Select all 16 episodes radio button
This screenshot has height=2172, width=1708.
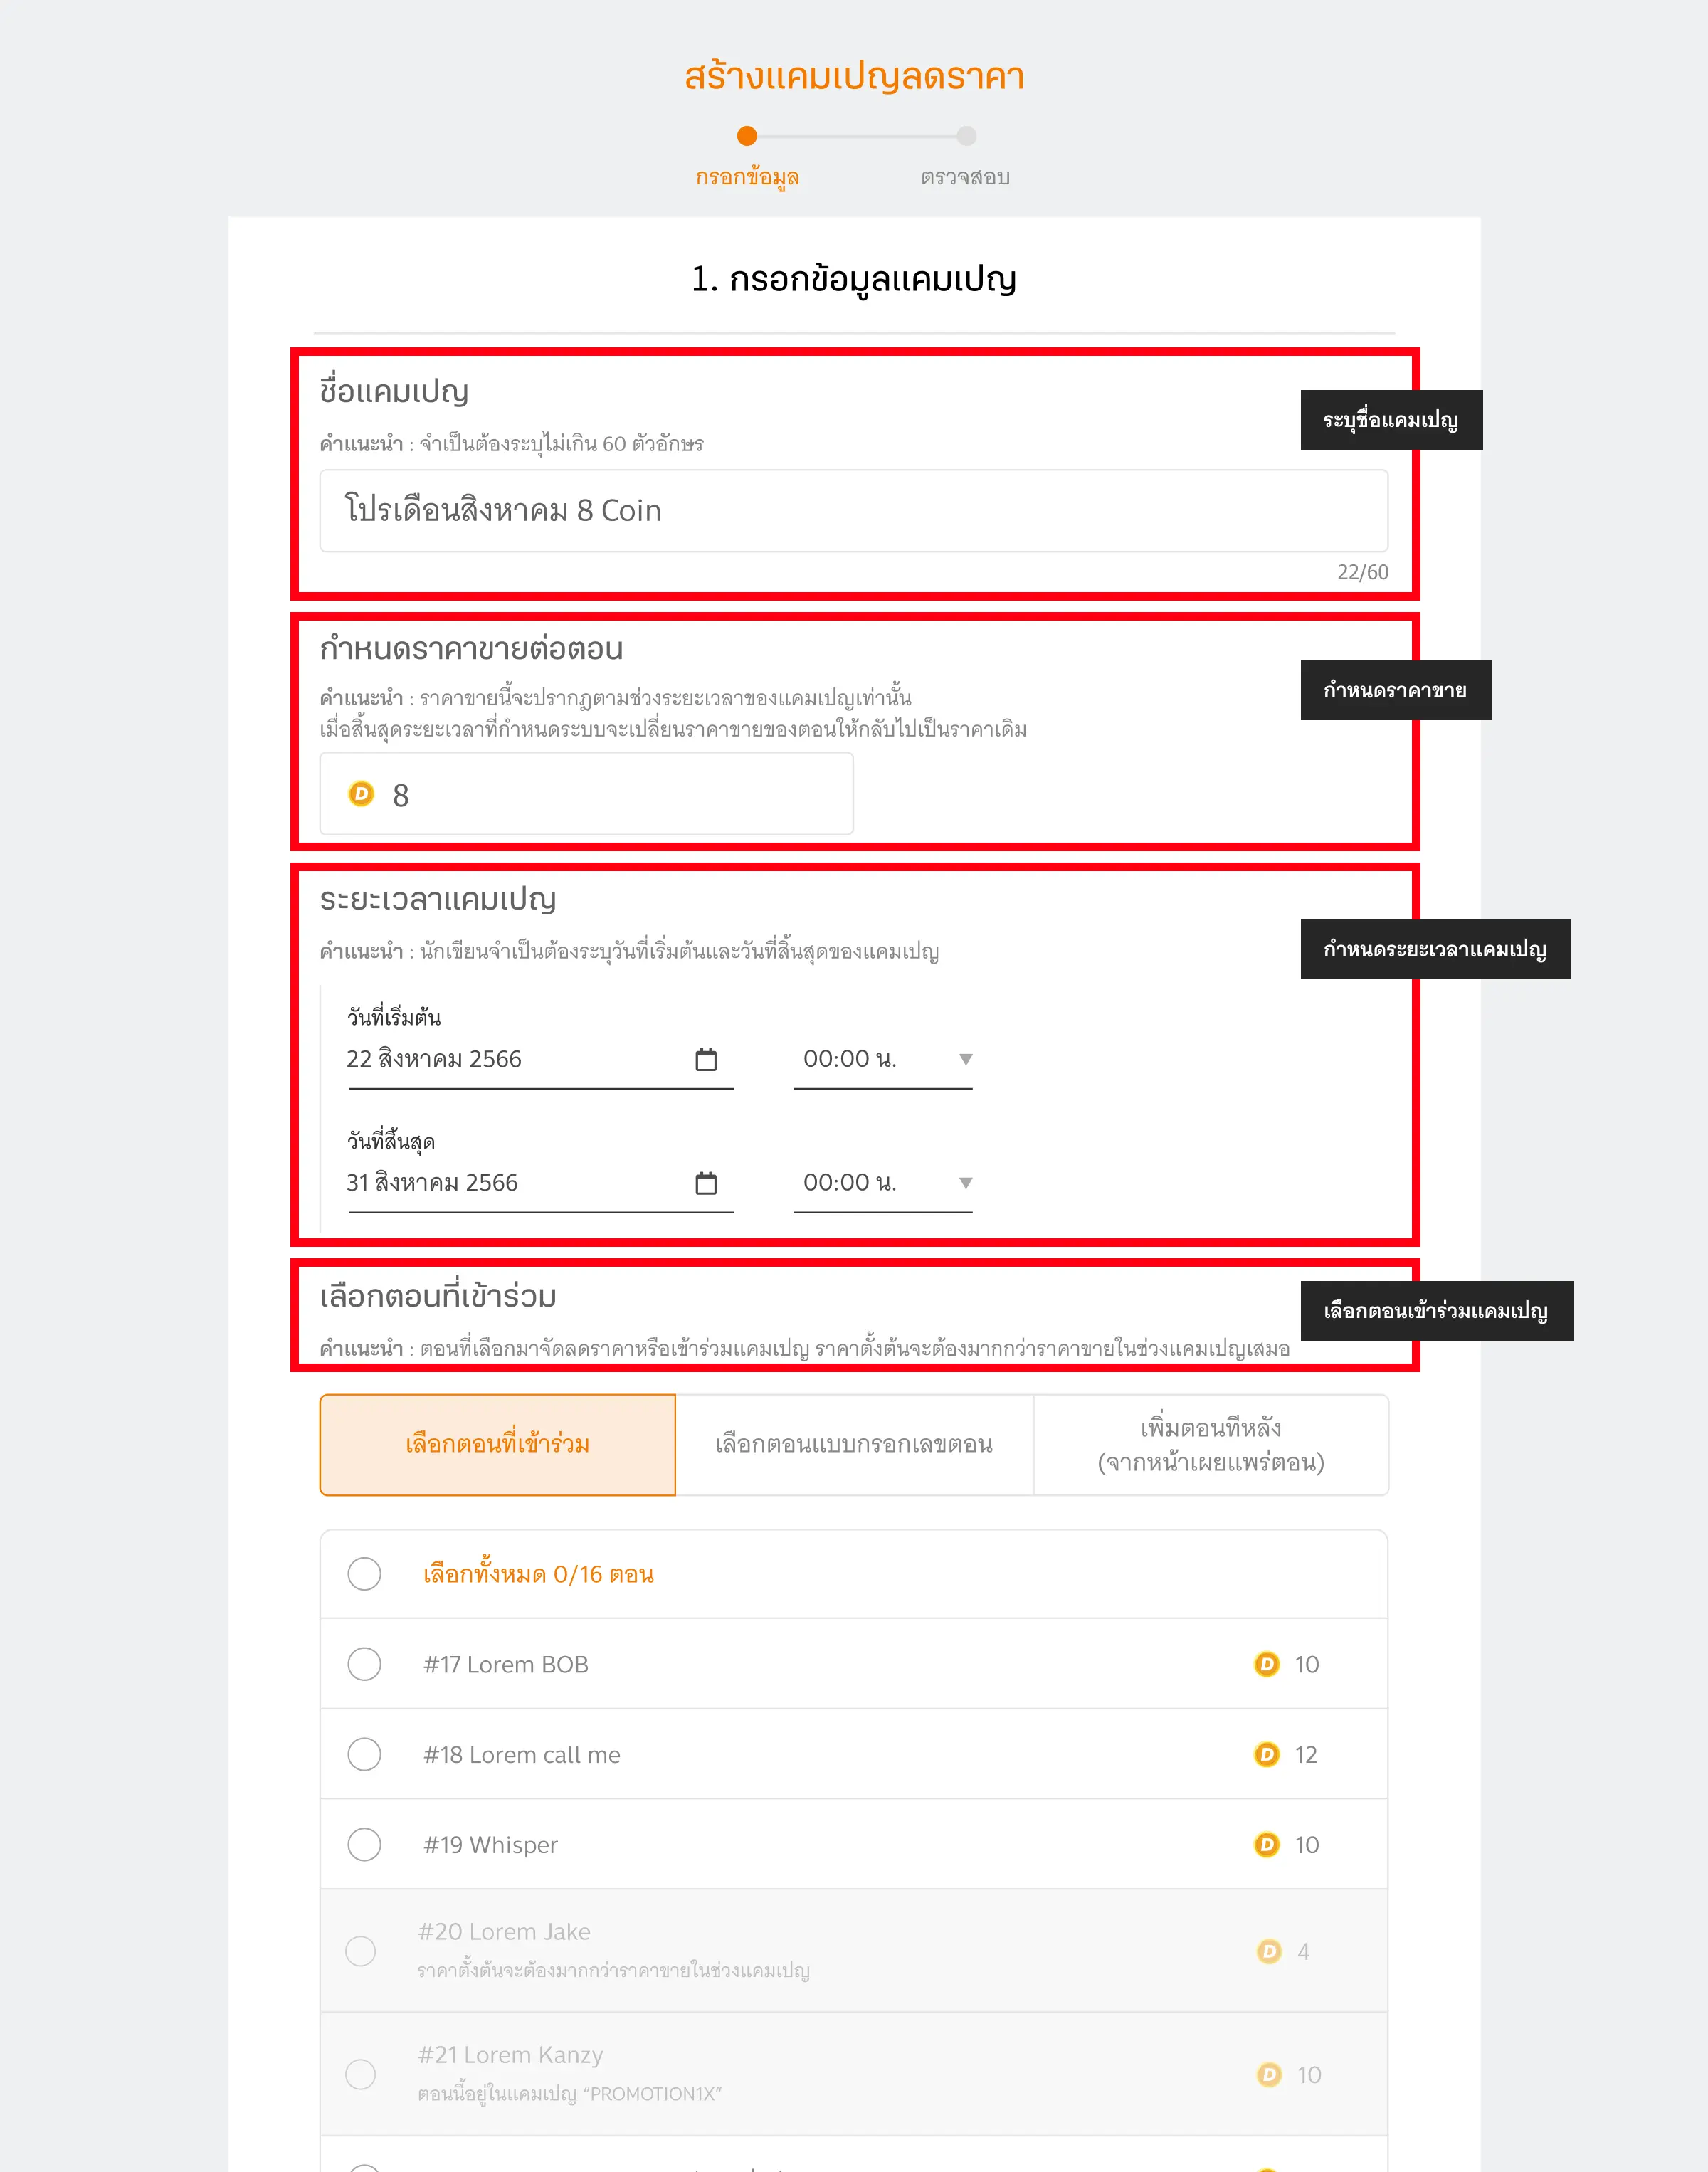[x=364, y=1574]
